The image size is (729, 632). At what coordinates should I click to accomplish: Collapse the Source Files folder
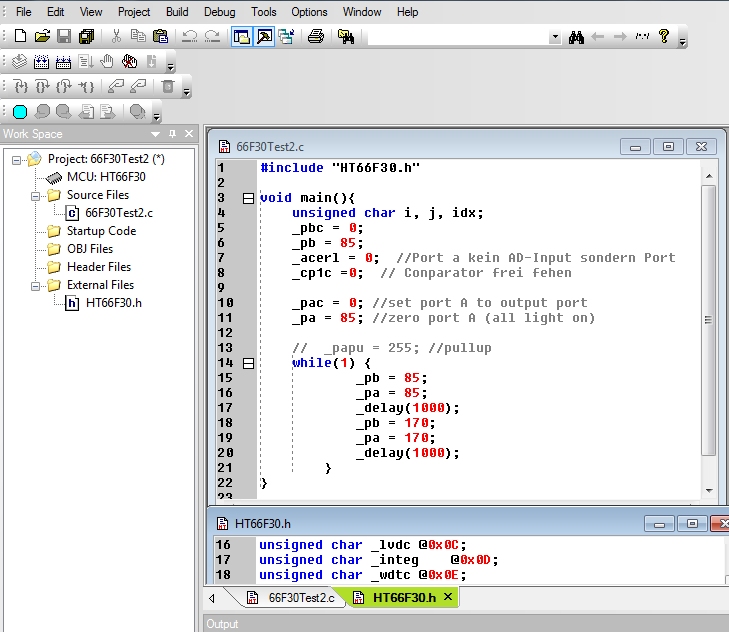tap(36, 195)
